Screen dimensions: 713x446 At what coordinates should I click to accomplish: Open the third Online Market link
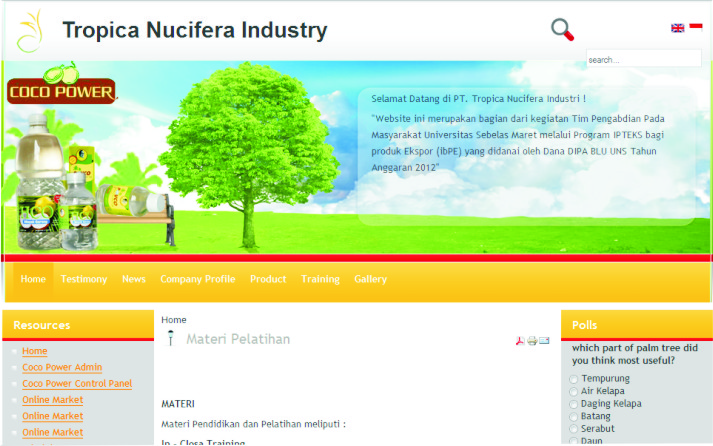[x=53, y=432]
